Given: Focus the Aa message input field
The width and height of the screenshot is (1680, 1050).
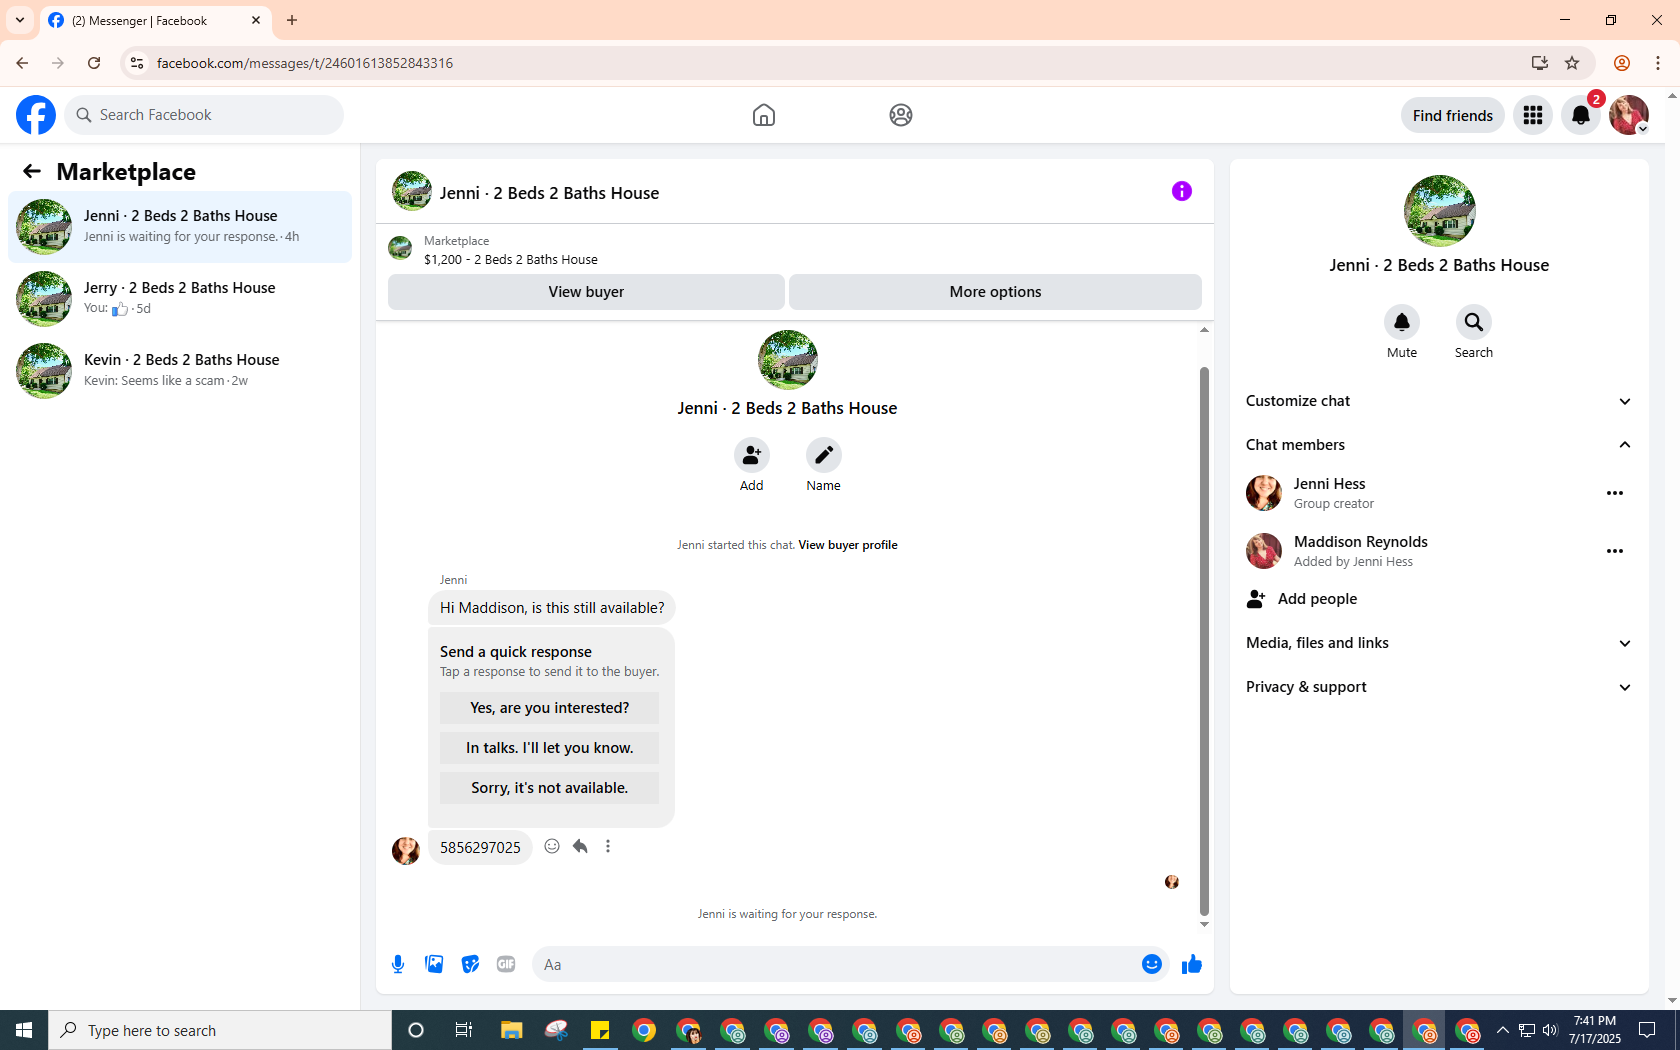Looking at the screenshot, I should click(x=836, y=964).
